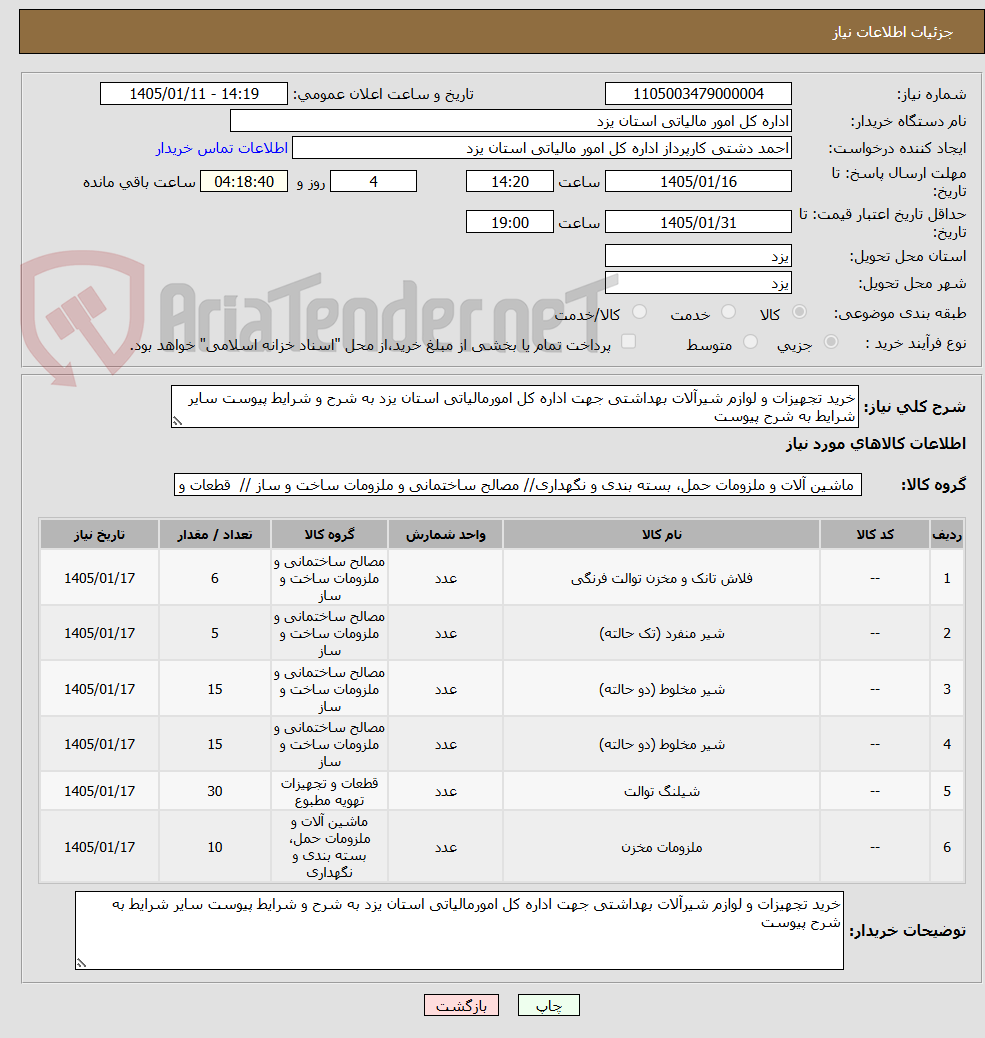Image resolution: width=985 pixels, height=1038 pixels.
Task: Toggle the Islamic treasury payment checkbox
Action: pyautogui.click(x=629, y=342)
